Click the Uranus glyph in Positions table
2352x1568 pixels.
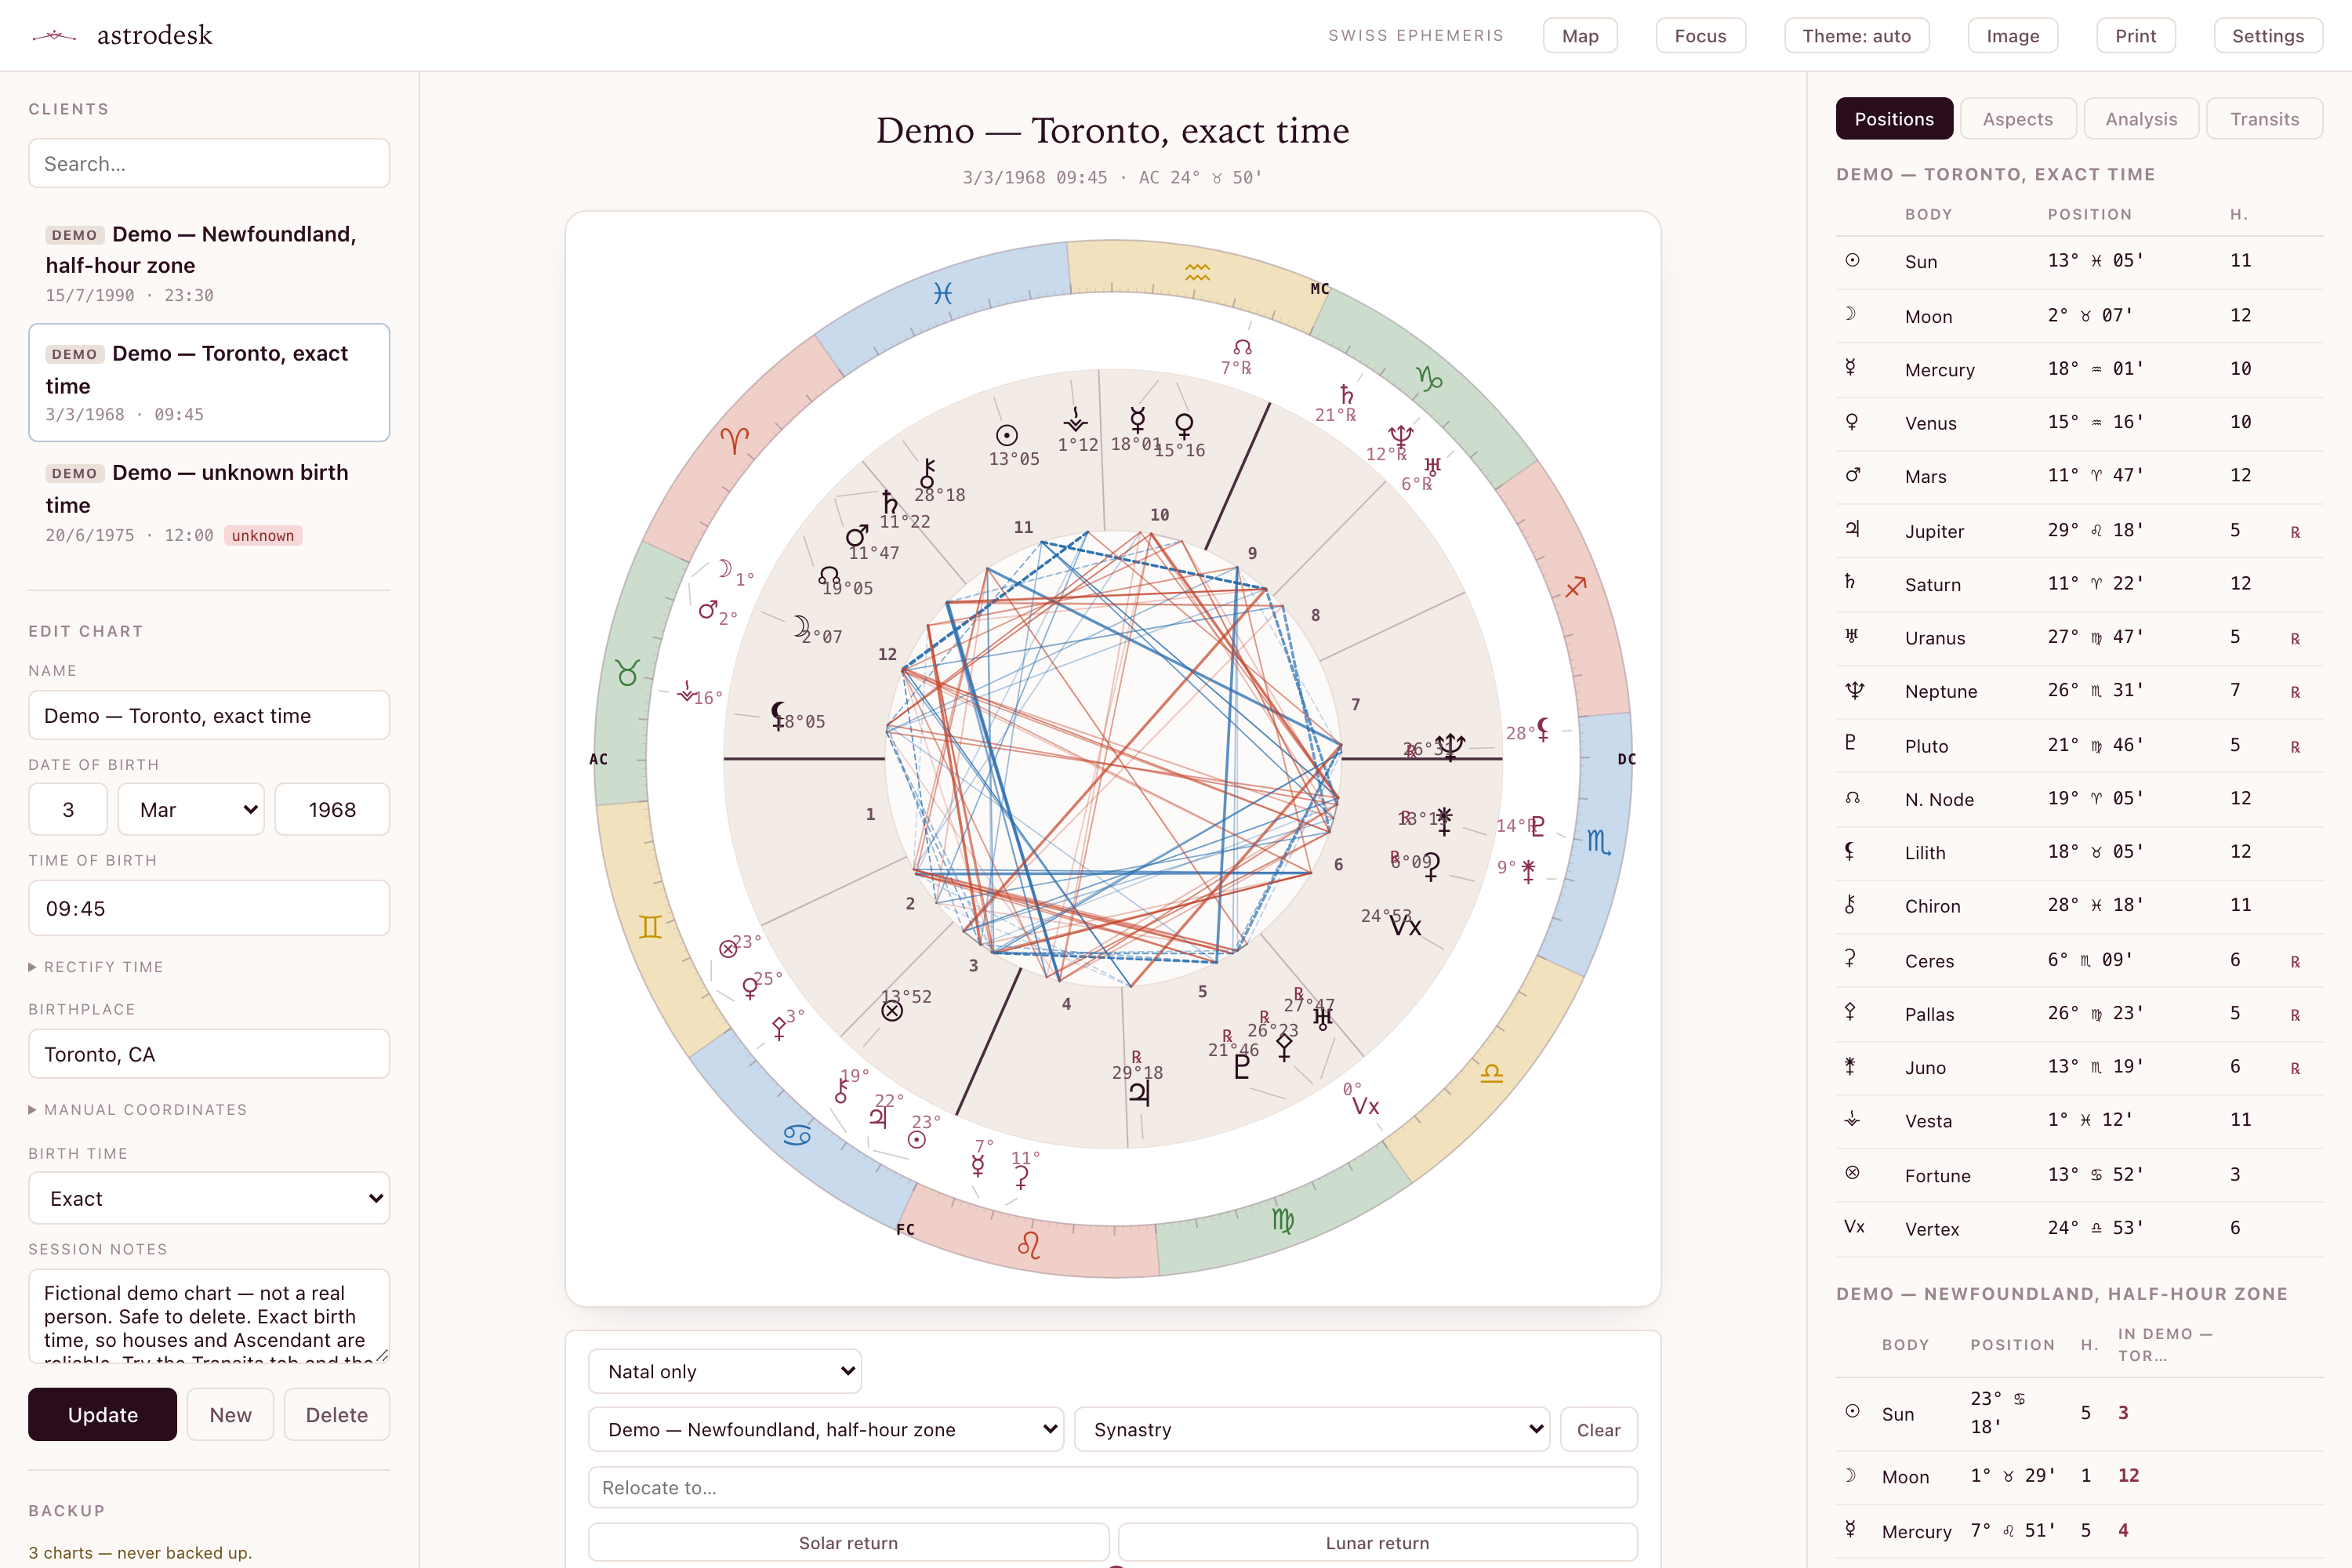(x=1852, y=637)
